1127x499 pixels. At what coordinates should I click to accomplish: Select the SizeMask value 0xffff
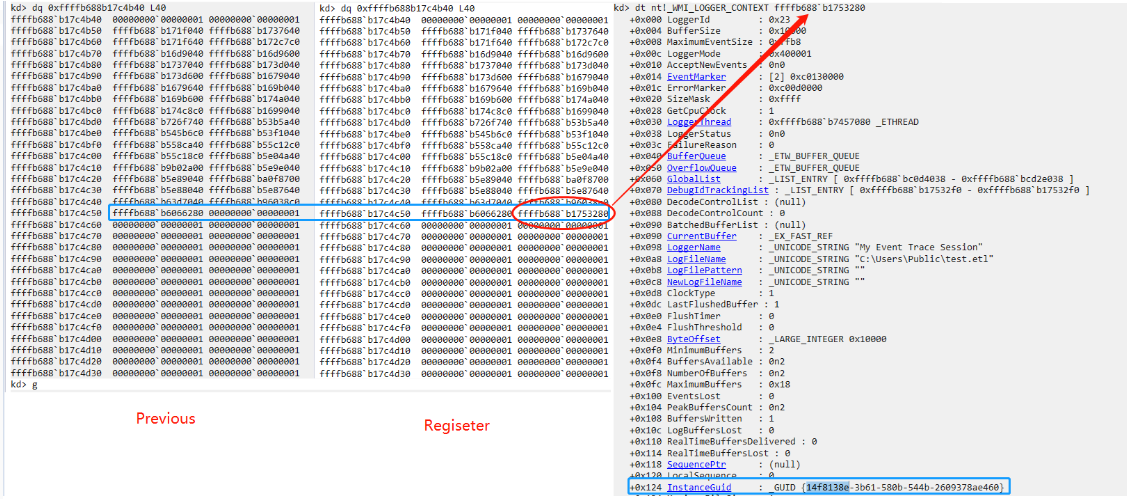pos(786,100)
